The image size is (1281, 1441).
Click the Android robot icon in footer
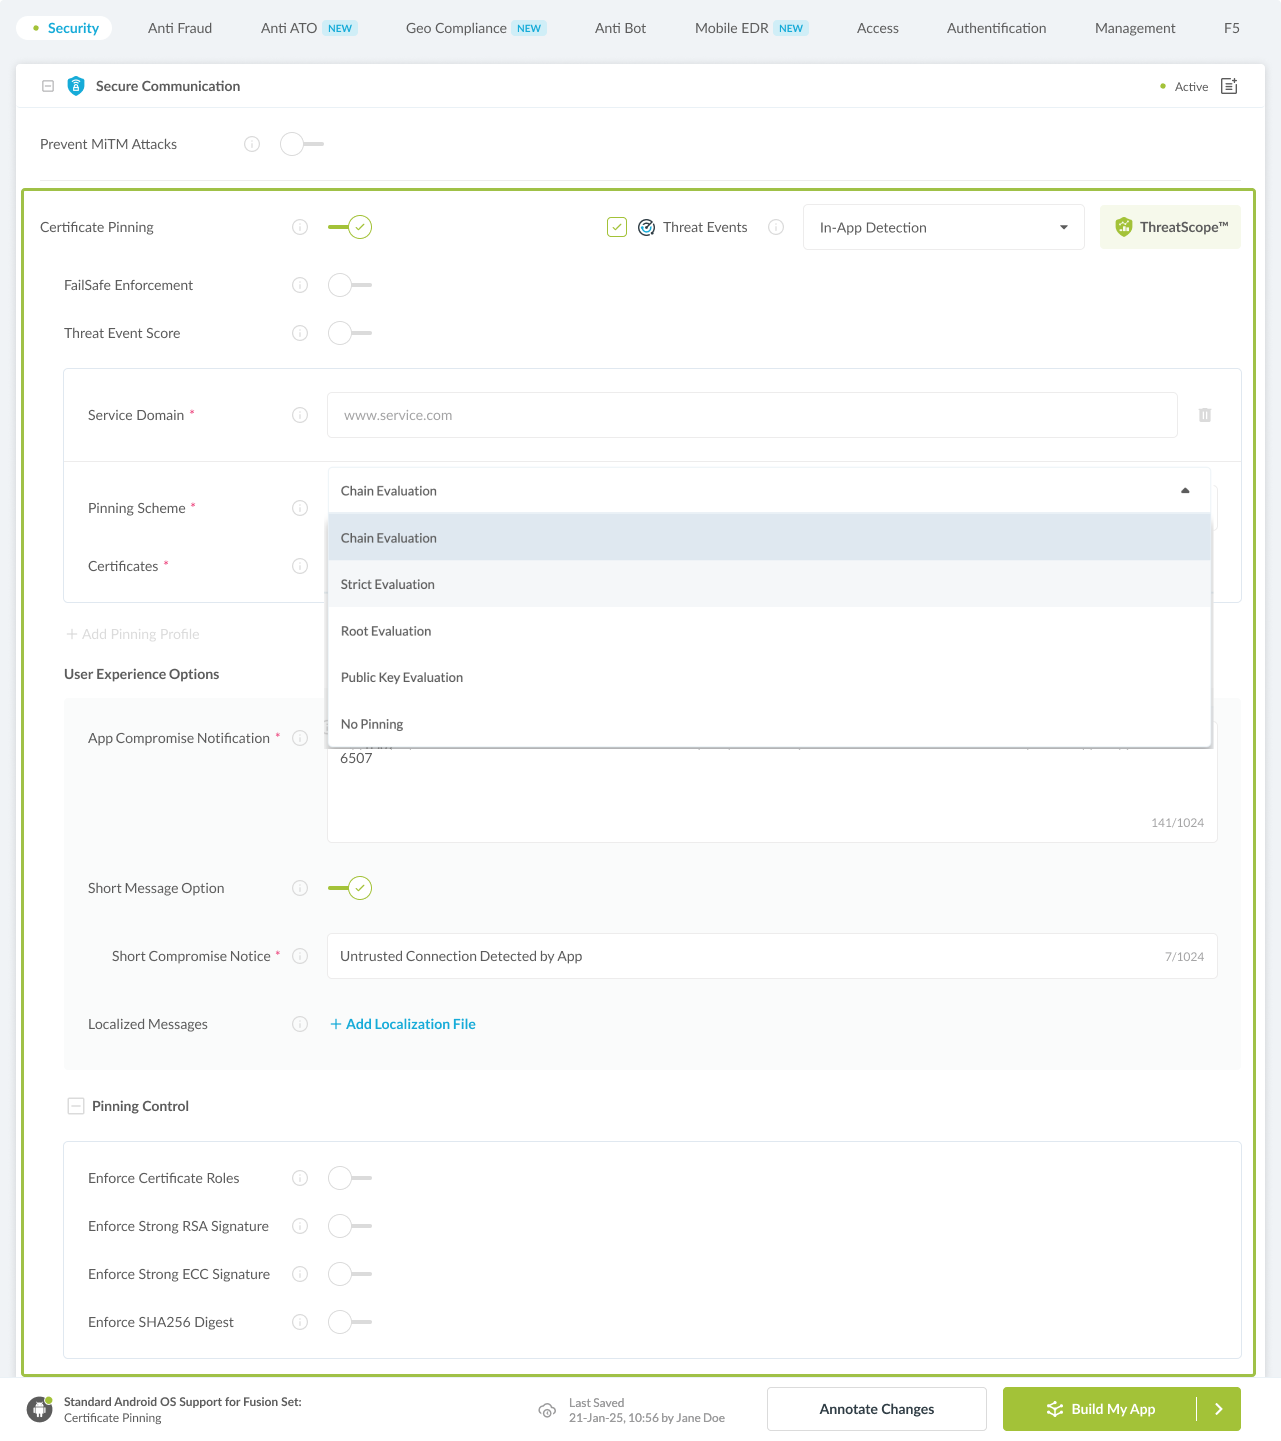[40, 1409]
